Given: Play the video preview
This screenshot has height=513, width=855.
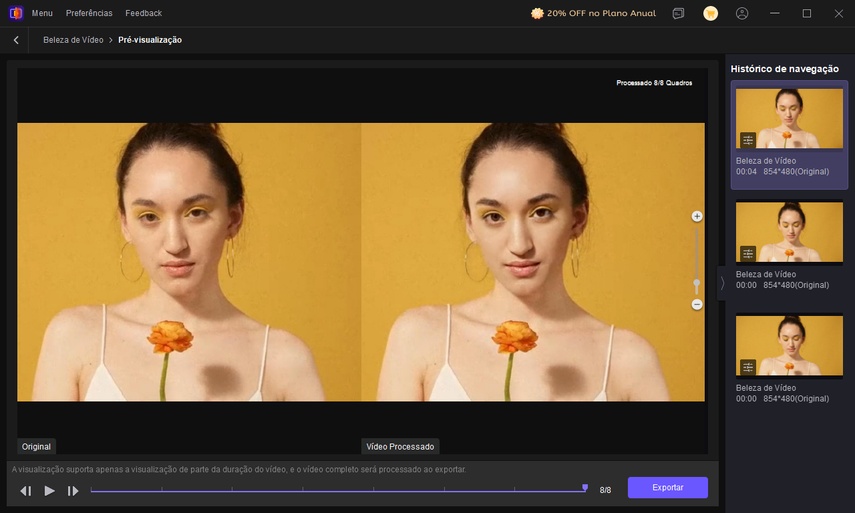Looking at the screenshot, I should [49, 491].
